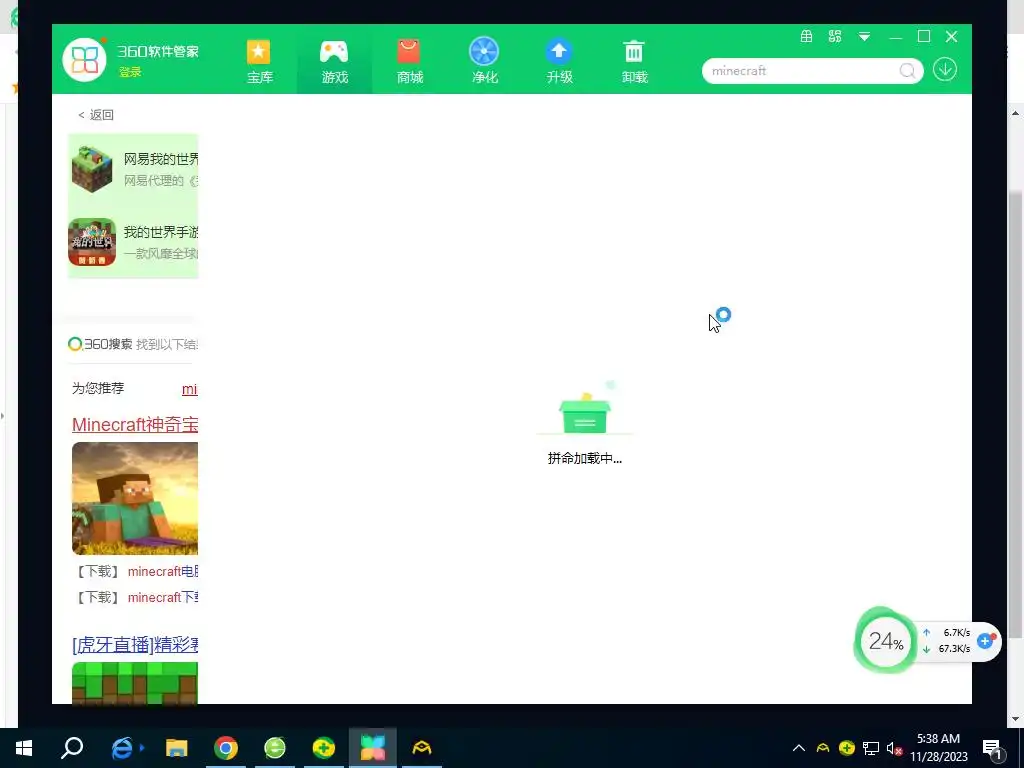Screen dimensions: 1024x768
Task: Open the 升级 upgrade tab
Action: tap(559, 61)
